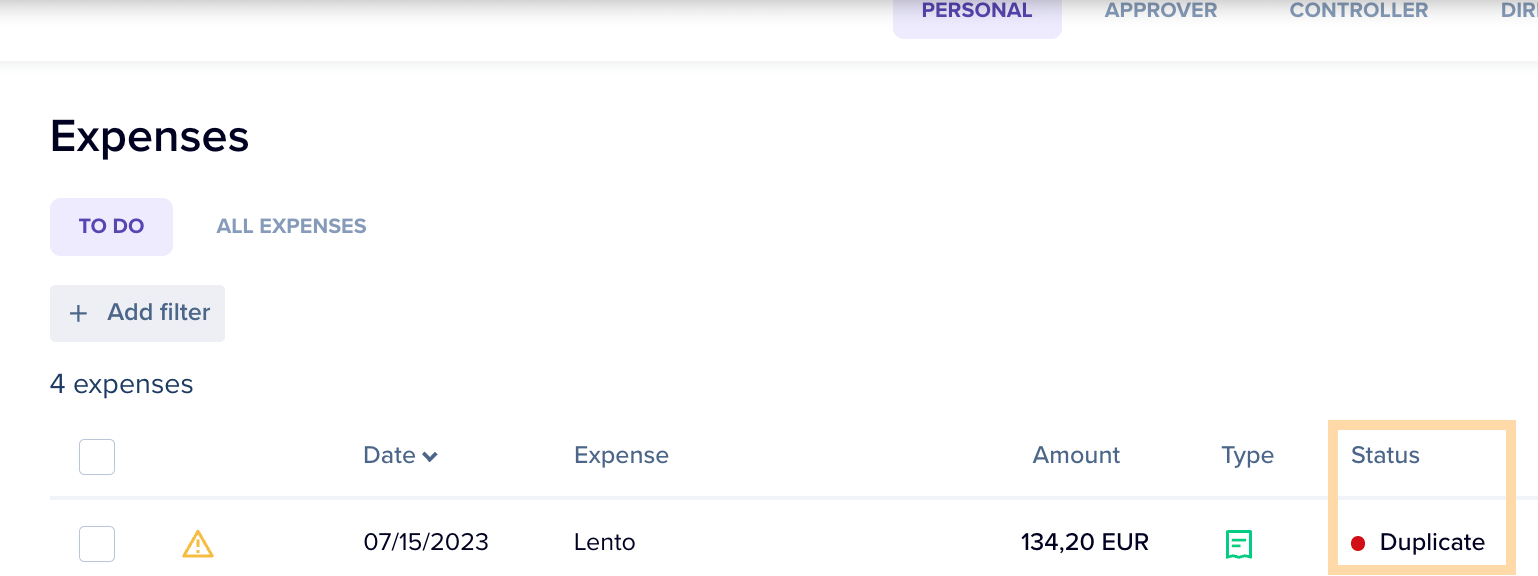This screenshot has height=576, width=1538.
Task: Switch to ALL EXPENSES view
Action: point(291,226)
